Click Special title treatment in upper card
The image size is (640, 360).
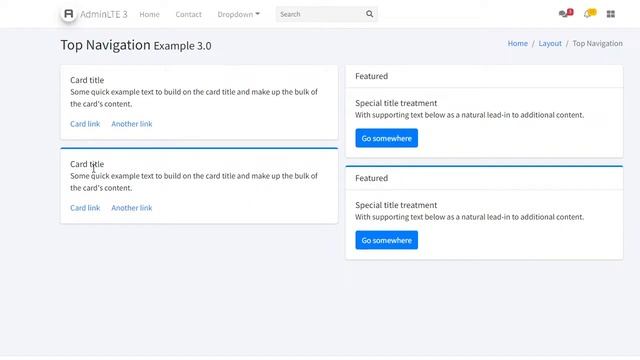tap(396, 103)
